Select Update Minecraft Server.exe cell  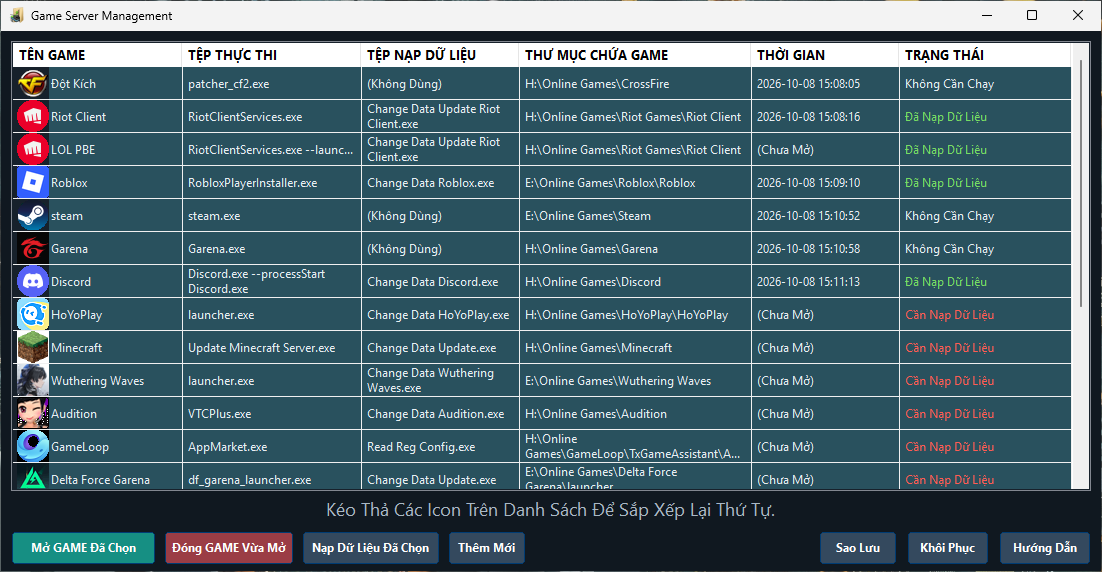pyautogui.click(x=271, y=348)
